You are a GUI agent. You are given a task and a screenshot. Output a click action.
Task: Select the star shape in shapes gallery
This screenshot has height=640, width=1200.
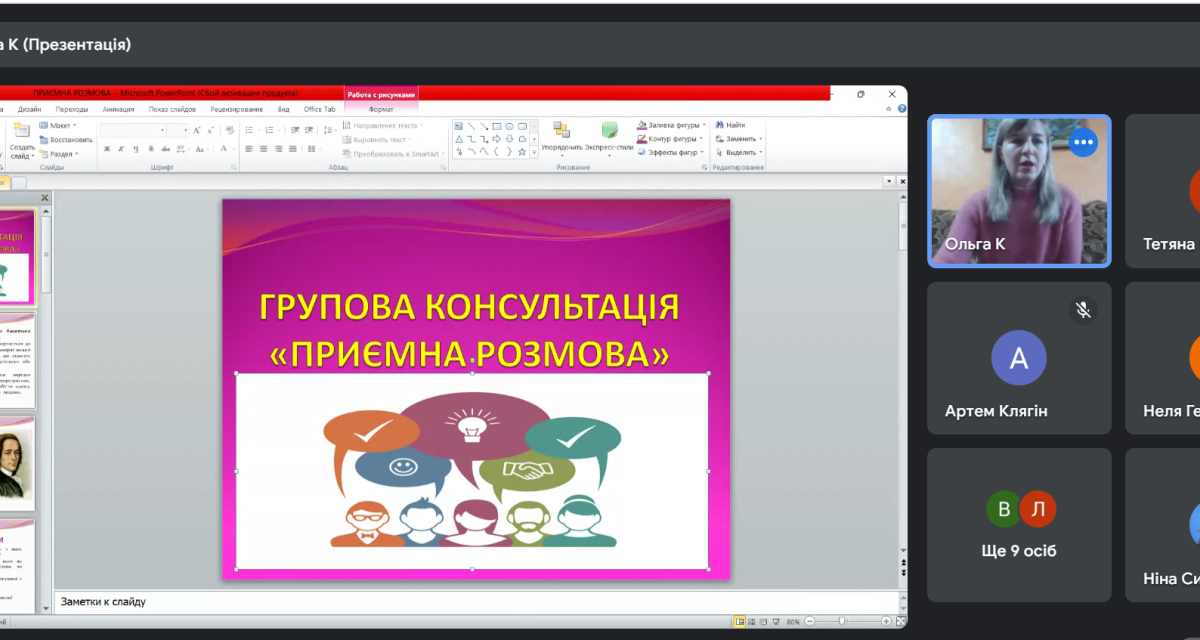point(522,152)
